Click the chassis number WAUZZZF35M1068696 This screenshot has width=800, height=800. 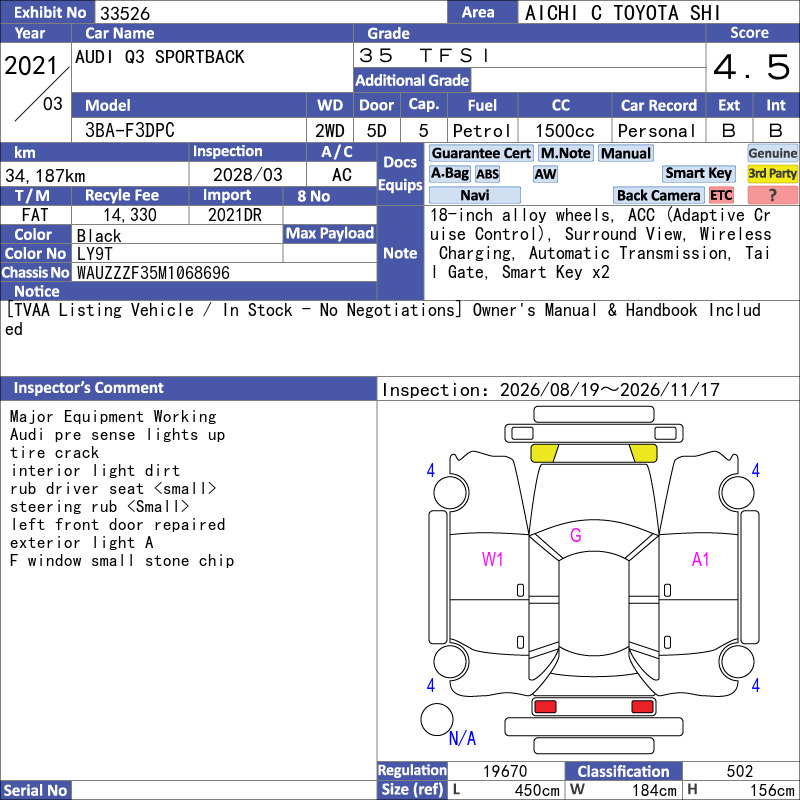click(153, 273)
